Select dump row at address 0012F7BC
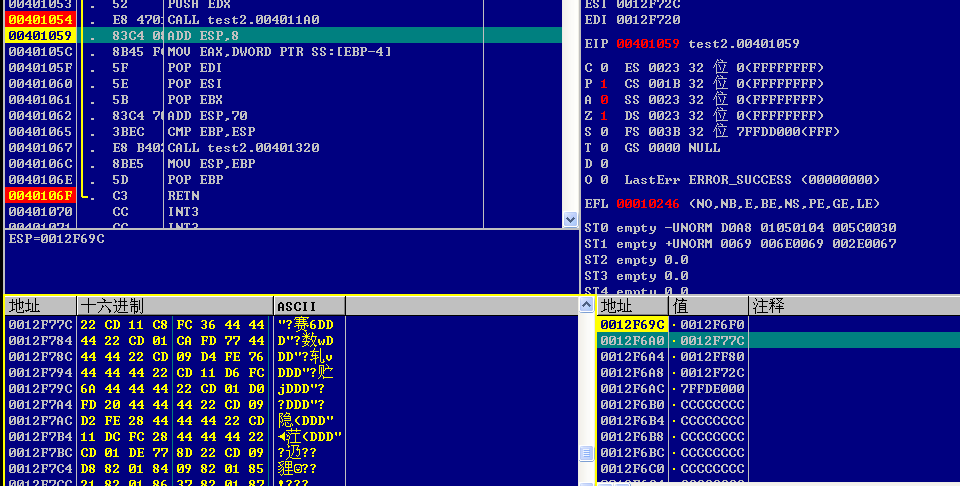Screen dimensions: 960x486 pos(176,452)
